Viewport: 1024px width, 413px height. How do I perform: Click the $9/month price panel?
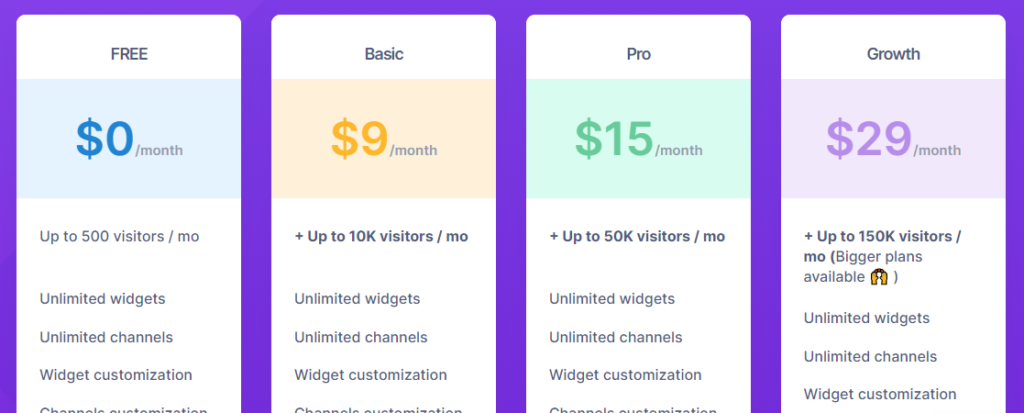click(x=383, y=139)
